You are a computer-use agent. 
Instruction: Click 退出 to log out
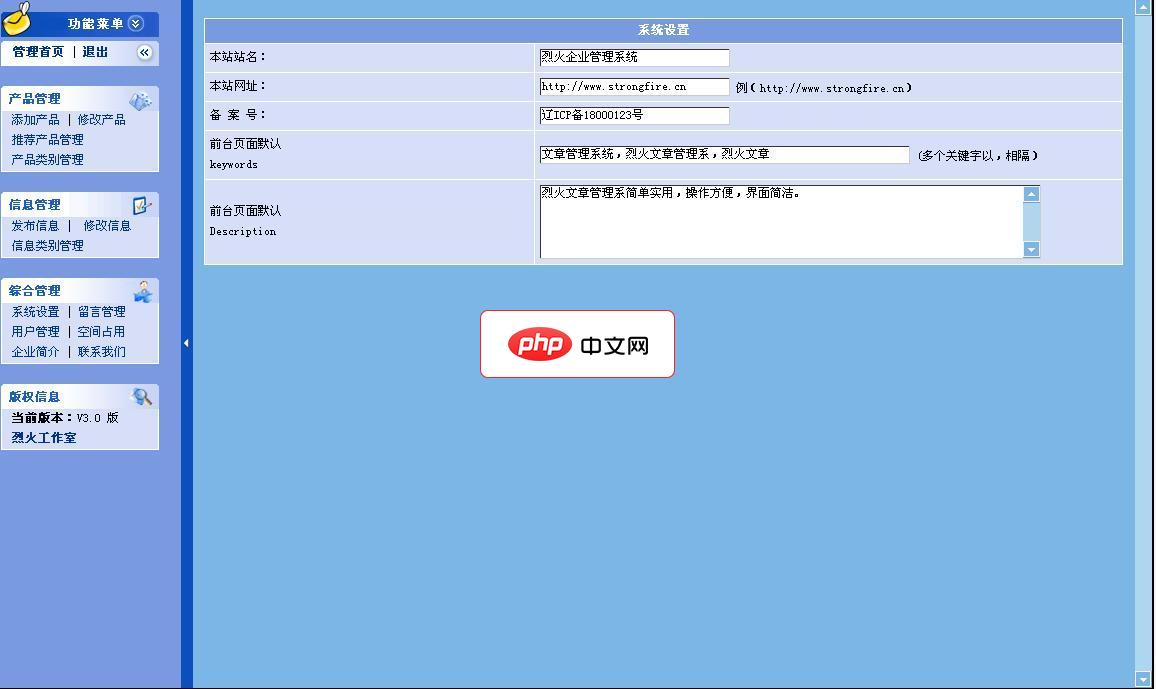tap(95, 52)
